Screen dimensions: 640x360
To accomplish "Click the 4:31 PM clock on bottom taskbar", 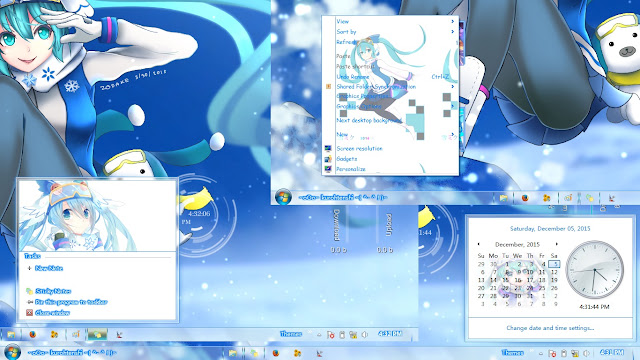I will (x=611, y=352).
